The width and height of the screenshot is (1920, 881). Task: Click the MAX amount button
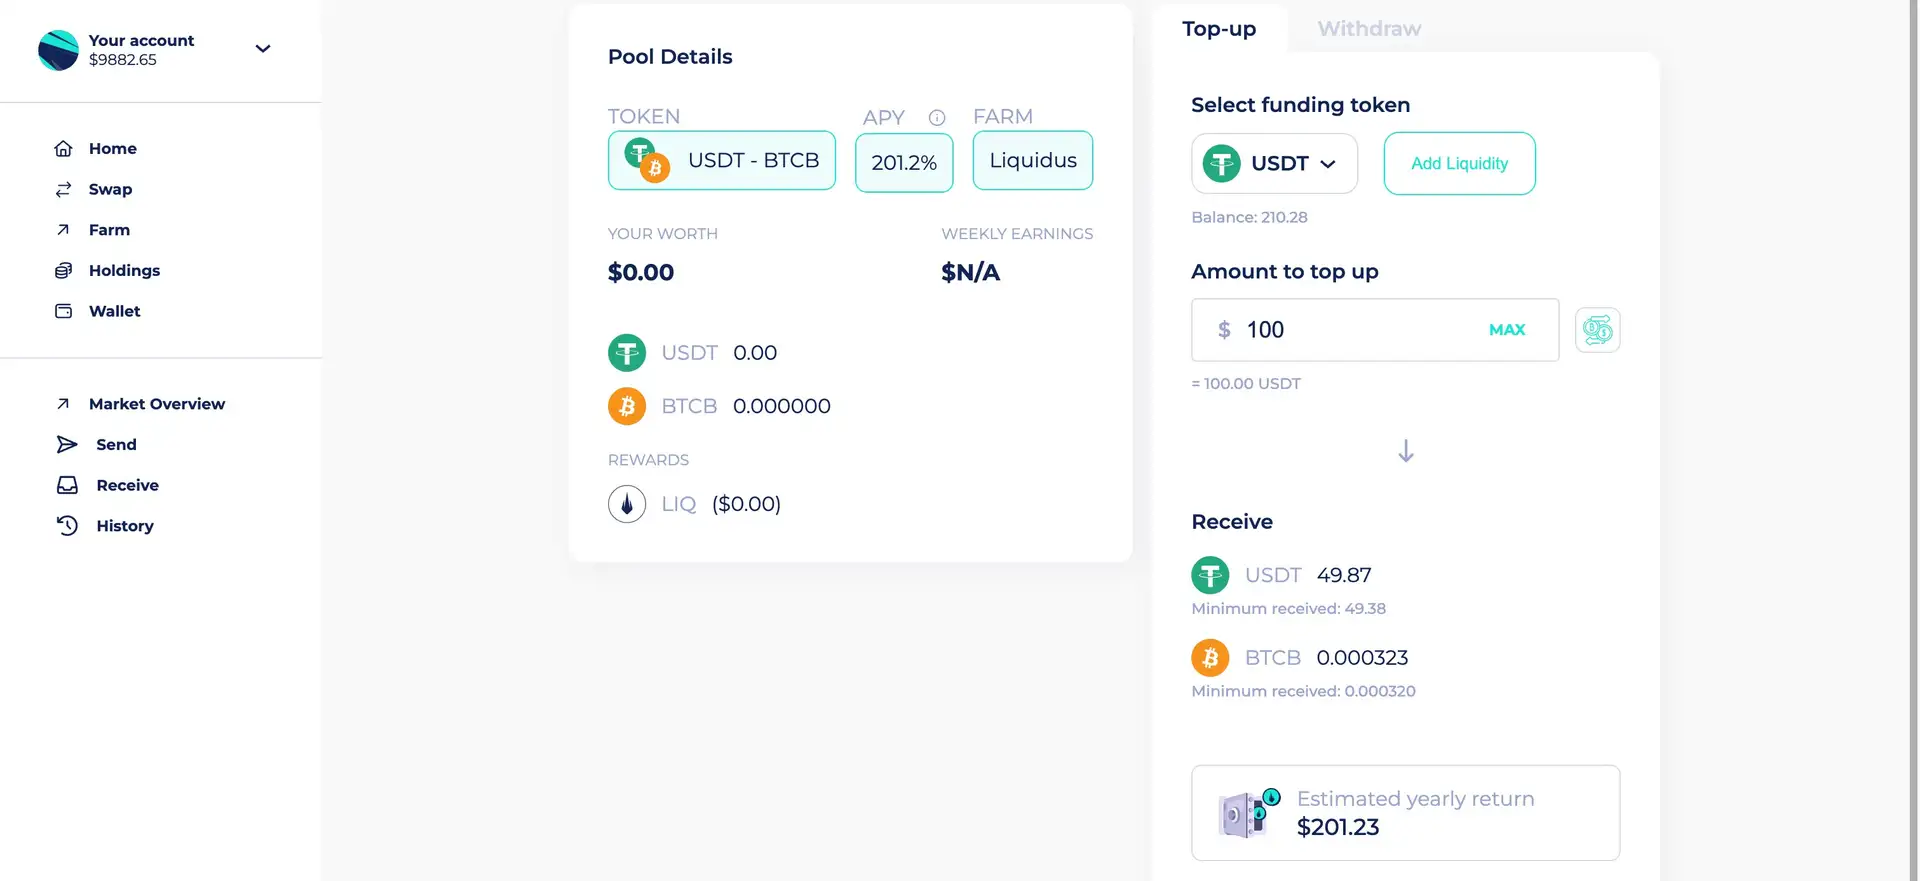click(x=1506, y=330)
